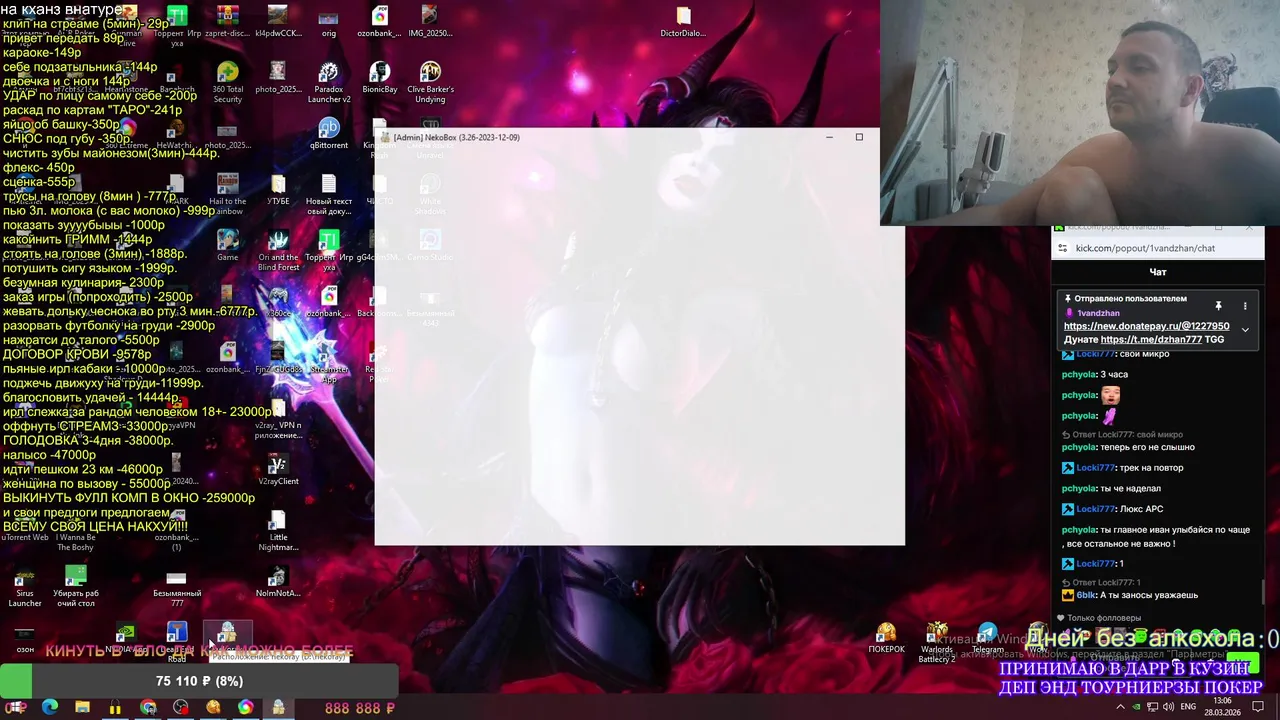Open Sirus Launcher desktop shortcut
Screen dimensions: 1280x720
point(25,586)
